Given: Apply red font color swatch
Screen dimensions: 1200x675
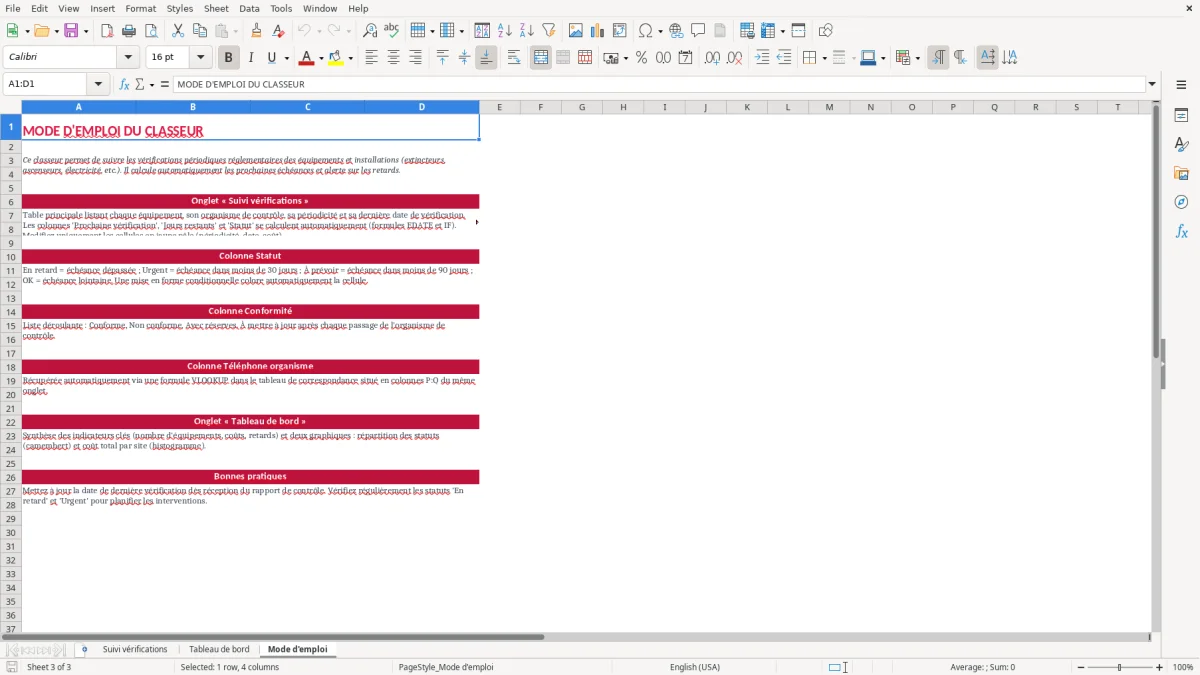Looking at the screenshot, I should tap(307, 58).
